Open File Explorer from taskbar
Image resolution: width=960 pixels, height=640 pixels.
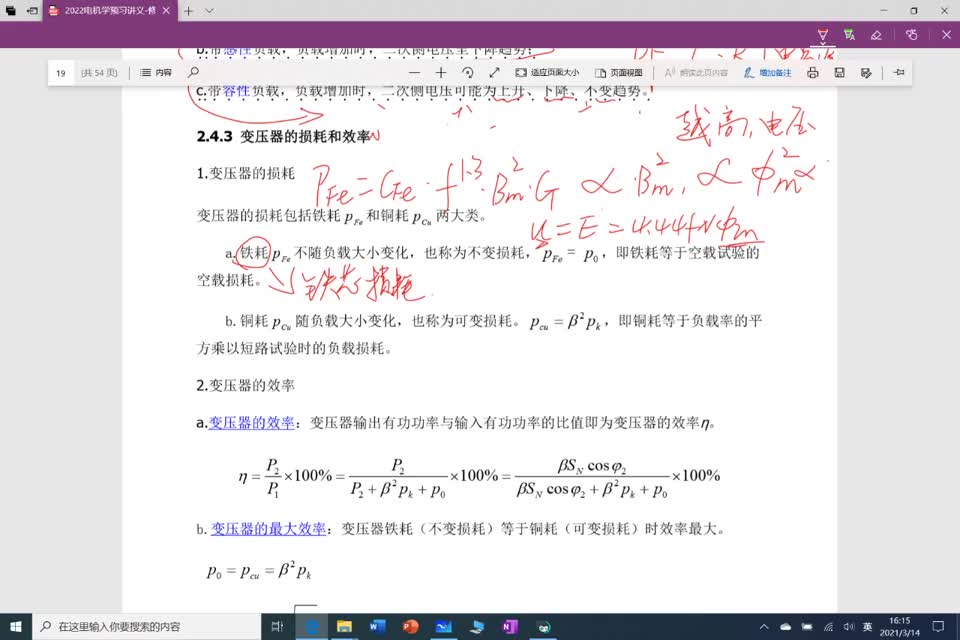(345, 627)
